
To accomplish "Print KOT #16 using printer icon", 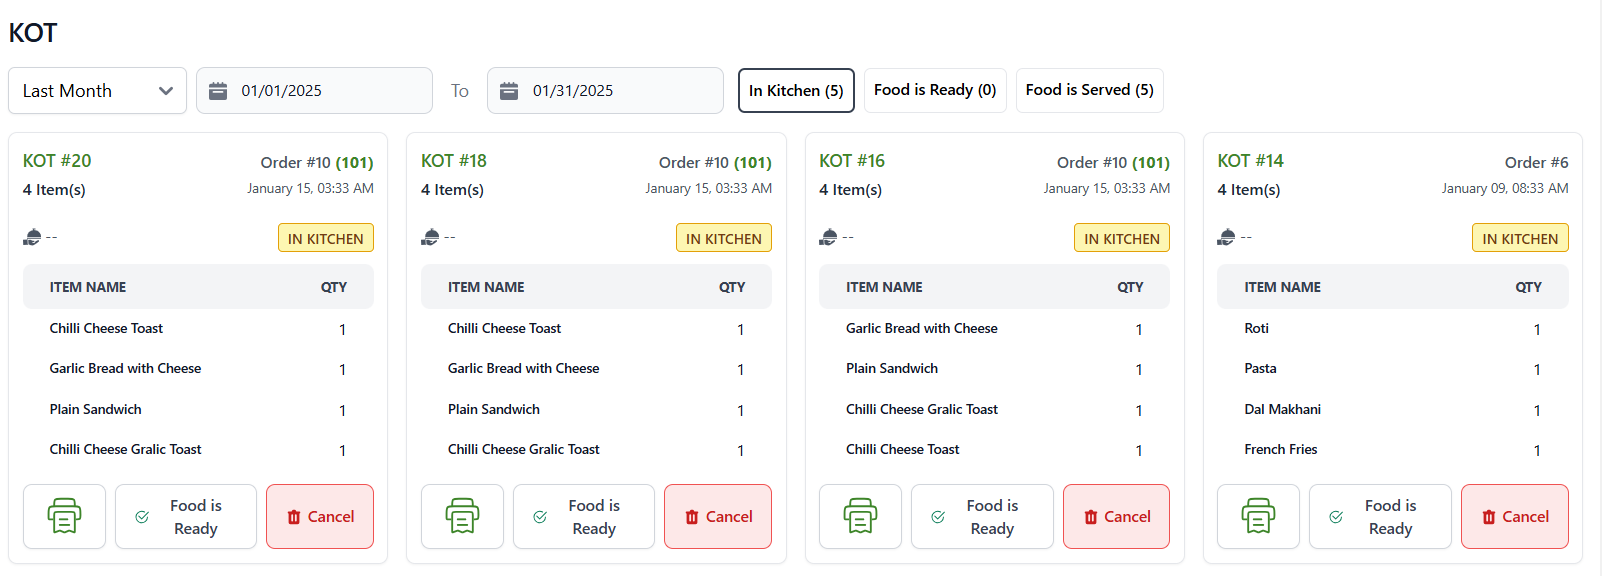I will 860,517.
